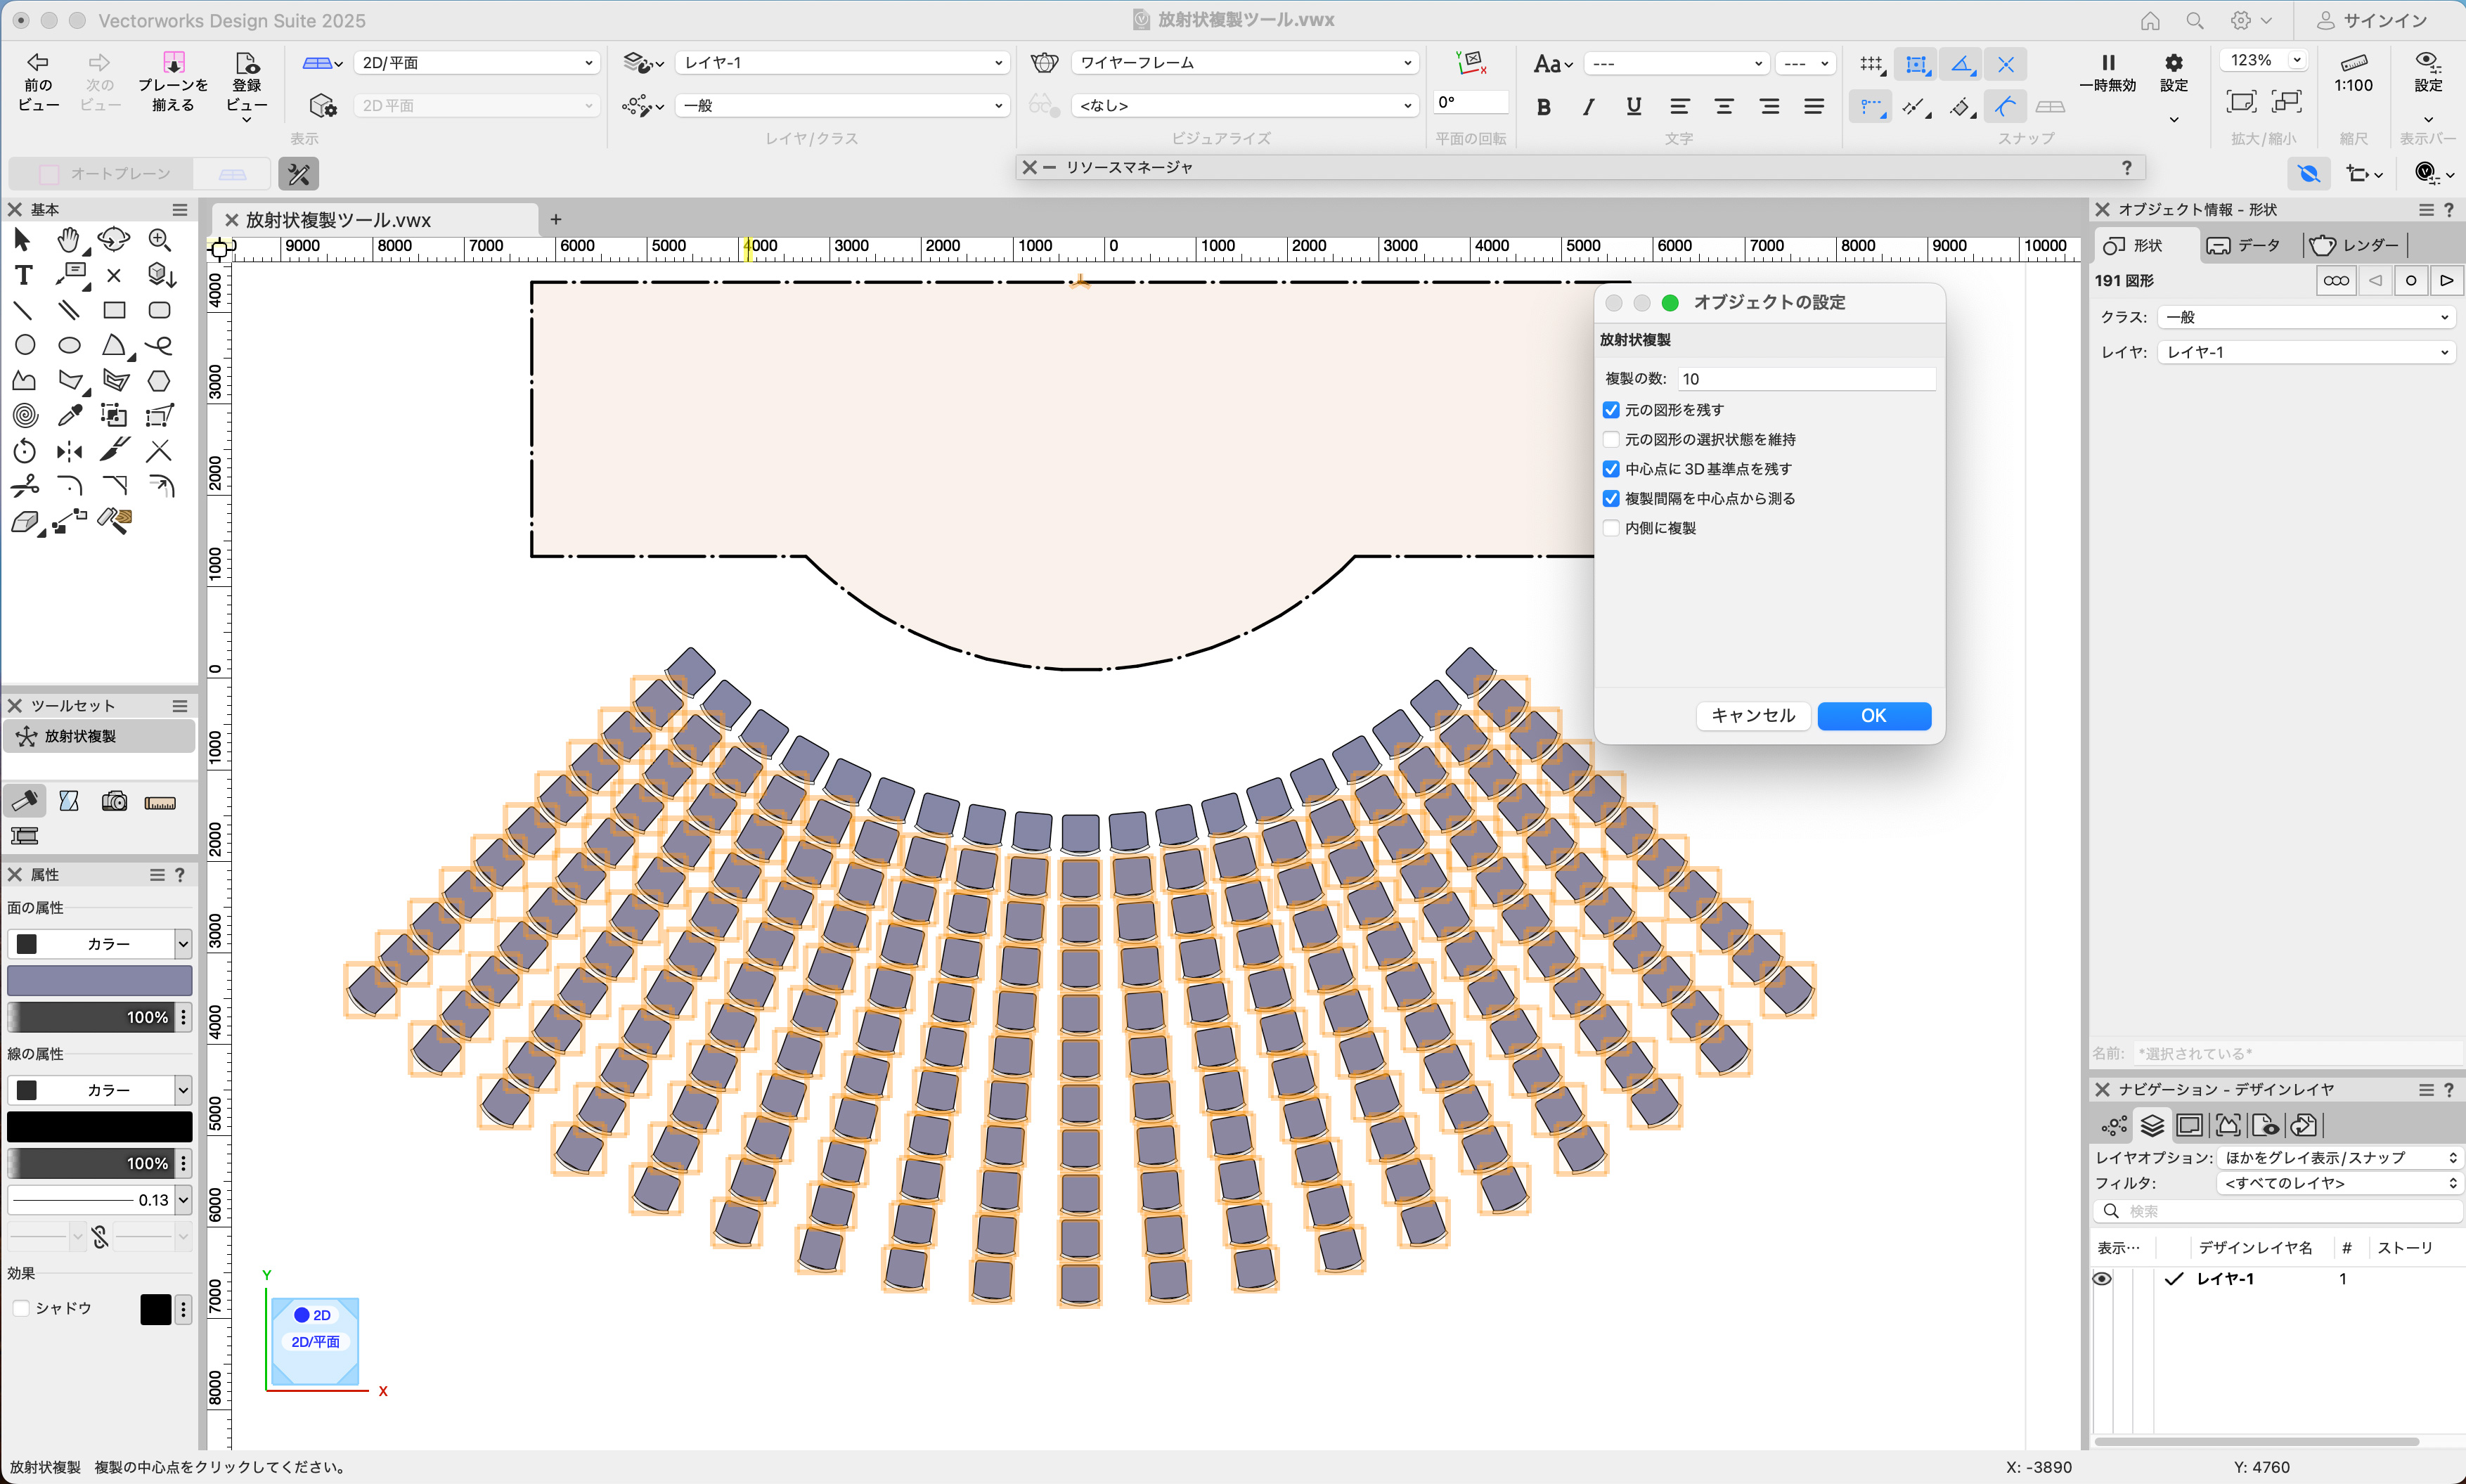
Task: Uncheck 元の図形を残す checkbox
Action: pos(1611,410)
